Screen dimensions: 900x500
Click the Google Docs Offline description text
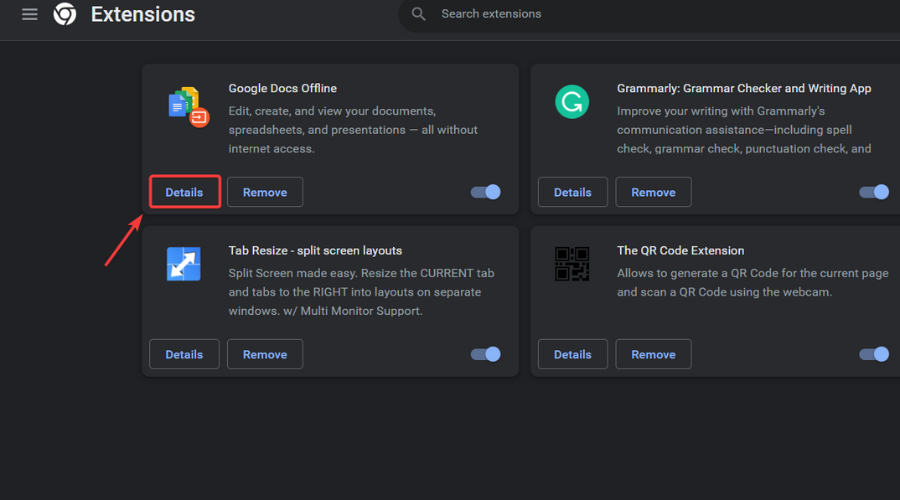pyautogui.click(x=353, y=130)
